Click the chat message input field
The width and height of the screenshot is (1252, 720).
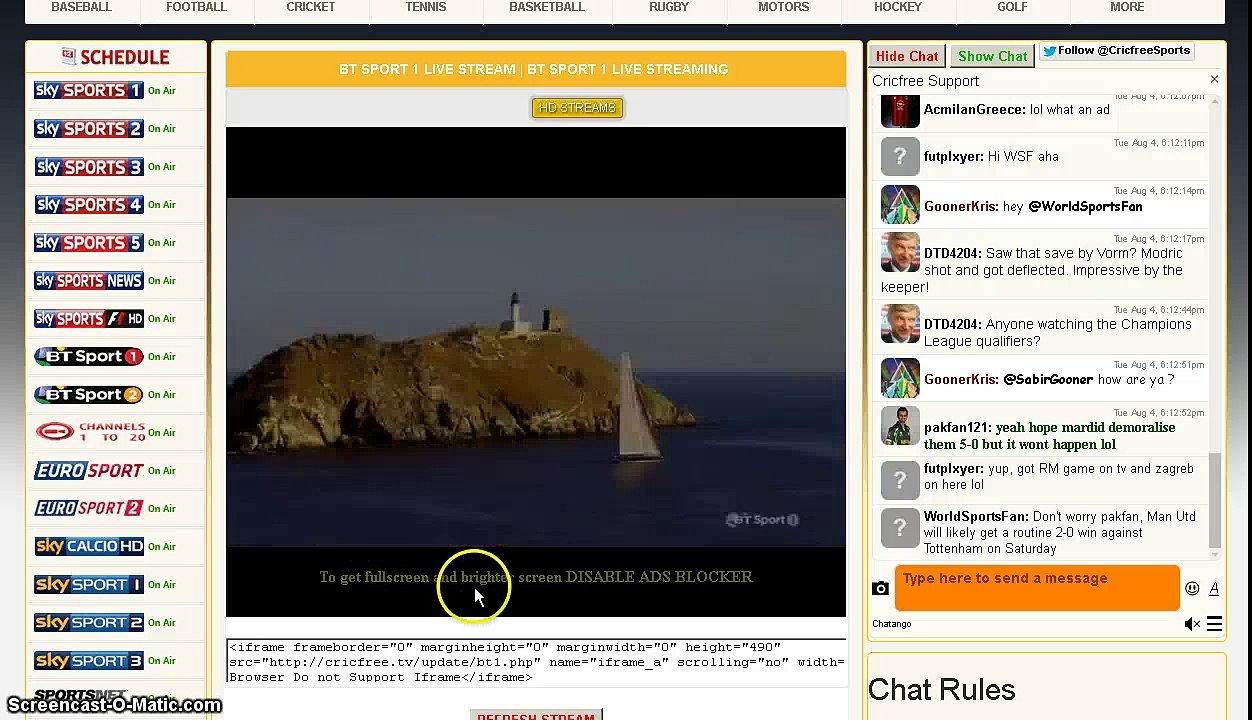1037,588
